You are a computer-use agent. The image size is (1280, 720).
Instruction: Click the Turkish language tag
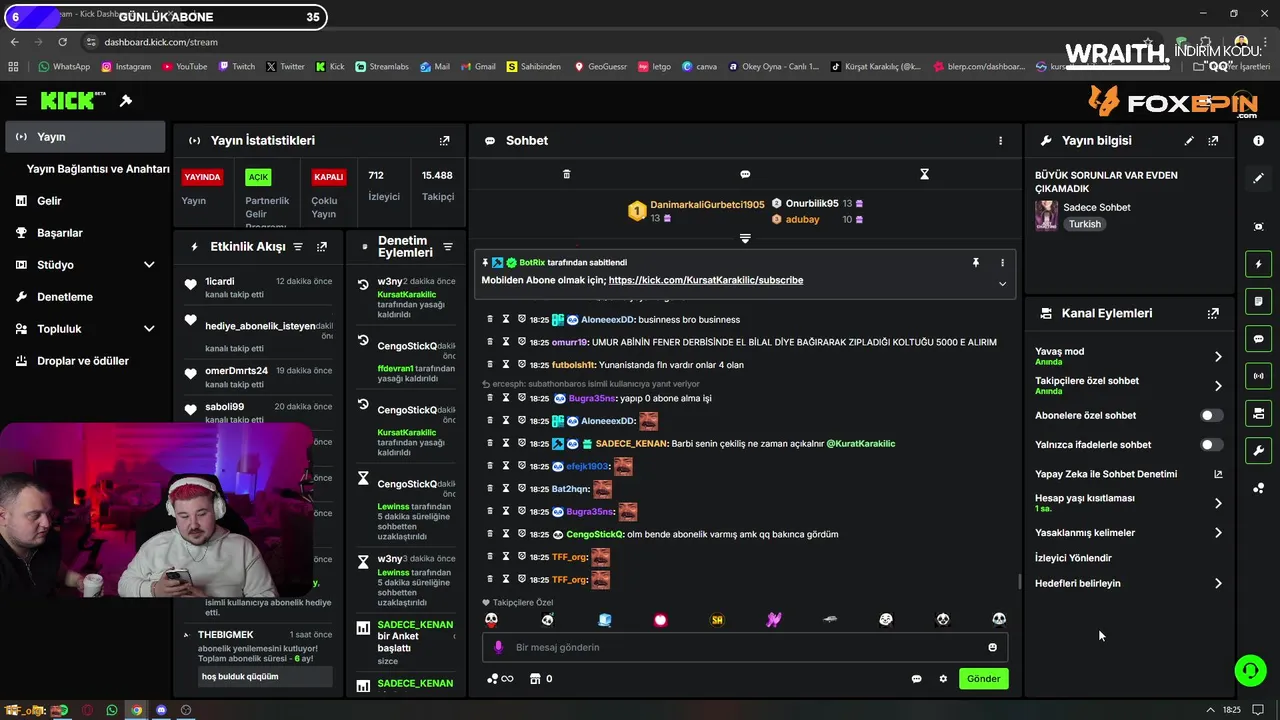[x=1084, y=224]
